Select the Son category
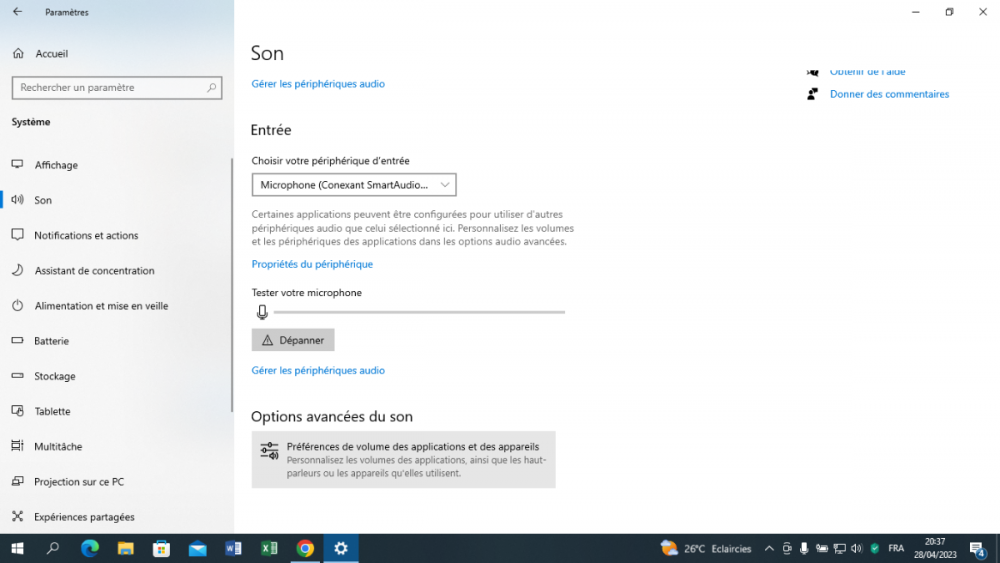The height and width of the screenshot is (563, 1000). (43, 200)
